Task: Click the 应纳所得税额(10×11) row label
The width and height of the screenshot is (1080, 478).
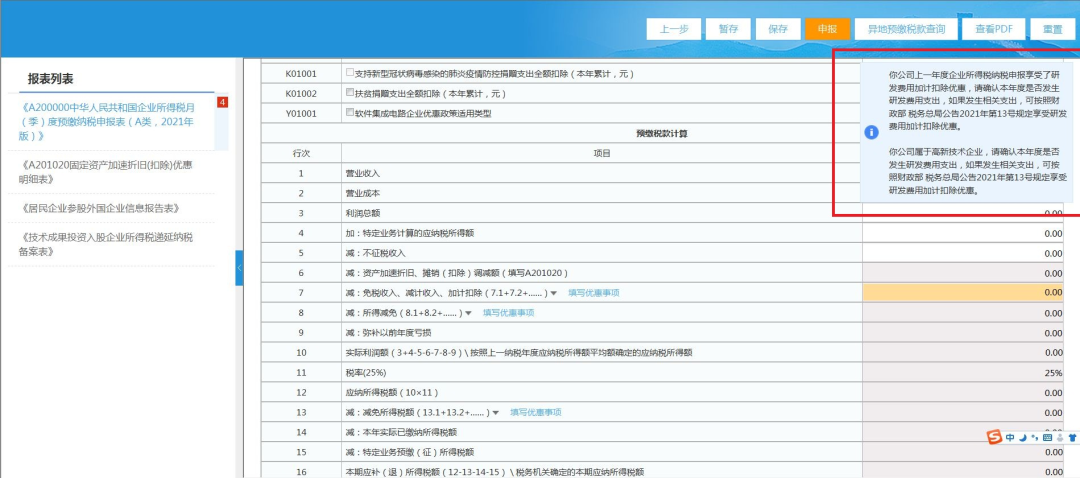Action: coord(393,393)
